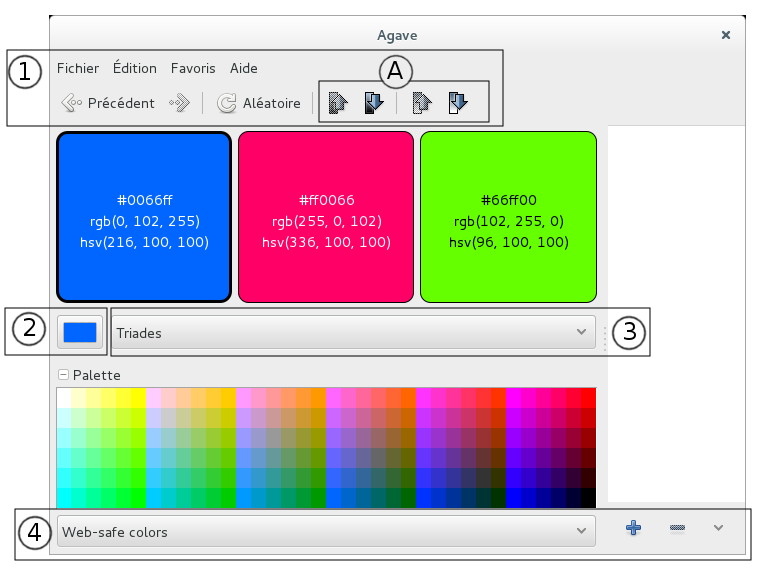The height and width of the screenshot is (577, 757).
Task: Collapse the Palette section expander
Action: tap(64, 375)
